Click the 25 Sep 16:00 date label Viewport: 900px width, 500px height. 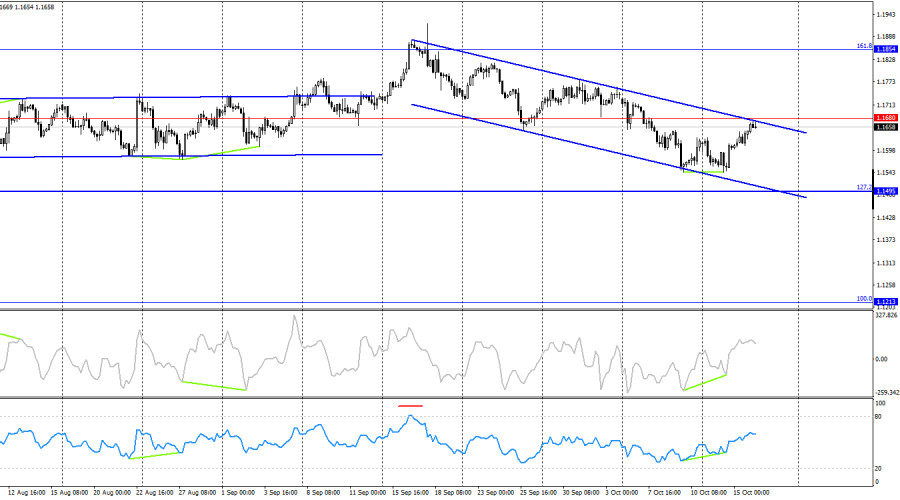tap(538, 493)
